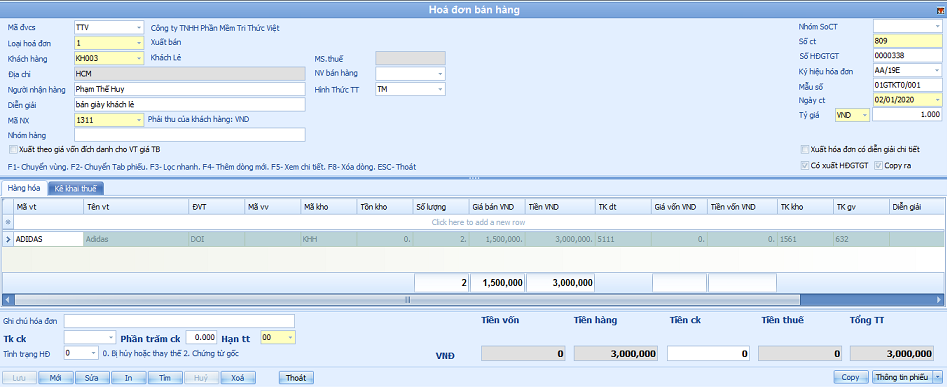Click the Nhóm hàng input field
The width and height of the screenshot is (947, 387).
point(190,135)
